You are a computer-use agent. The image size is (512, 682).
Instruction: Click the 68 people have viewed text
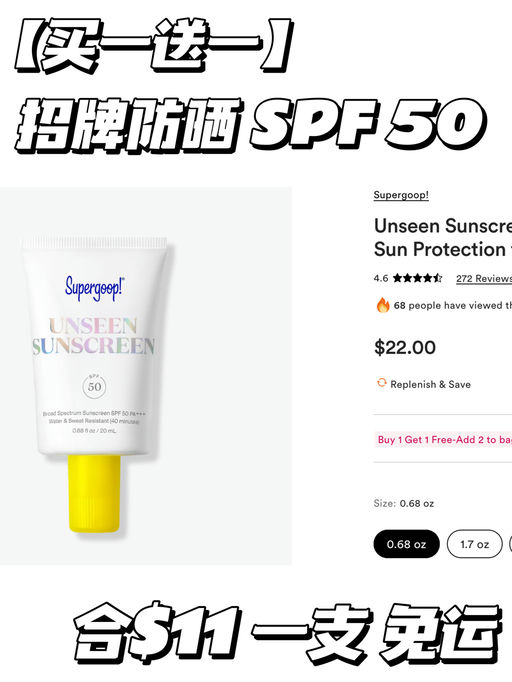click(x=453, y=305)
